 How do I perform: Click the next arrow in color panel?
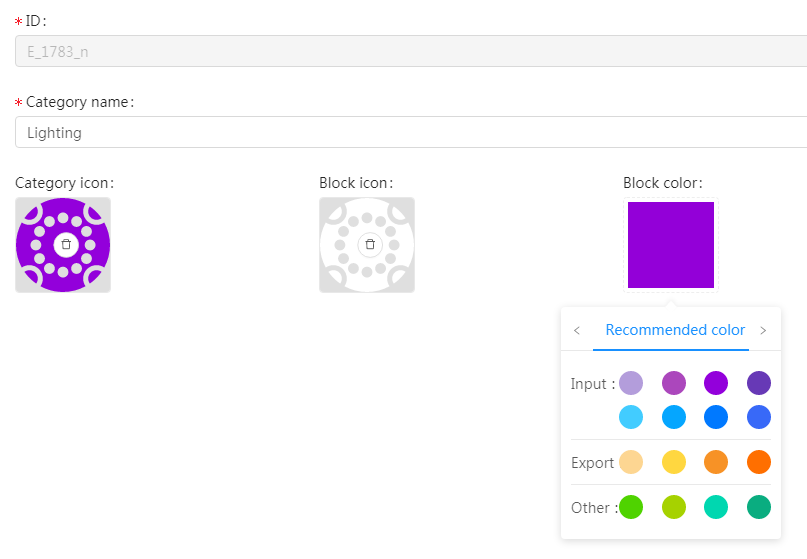(763, 331)
